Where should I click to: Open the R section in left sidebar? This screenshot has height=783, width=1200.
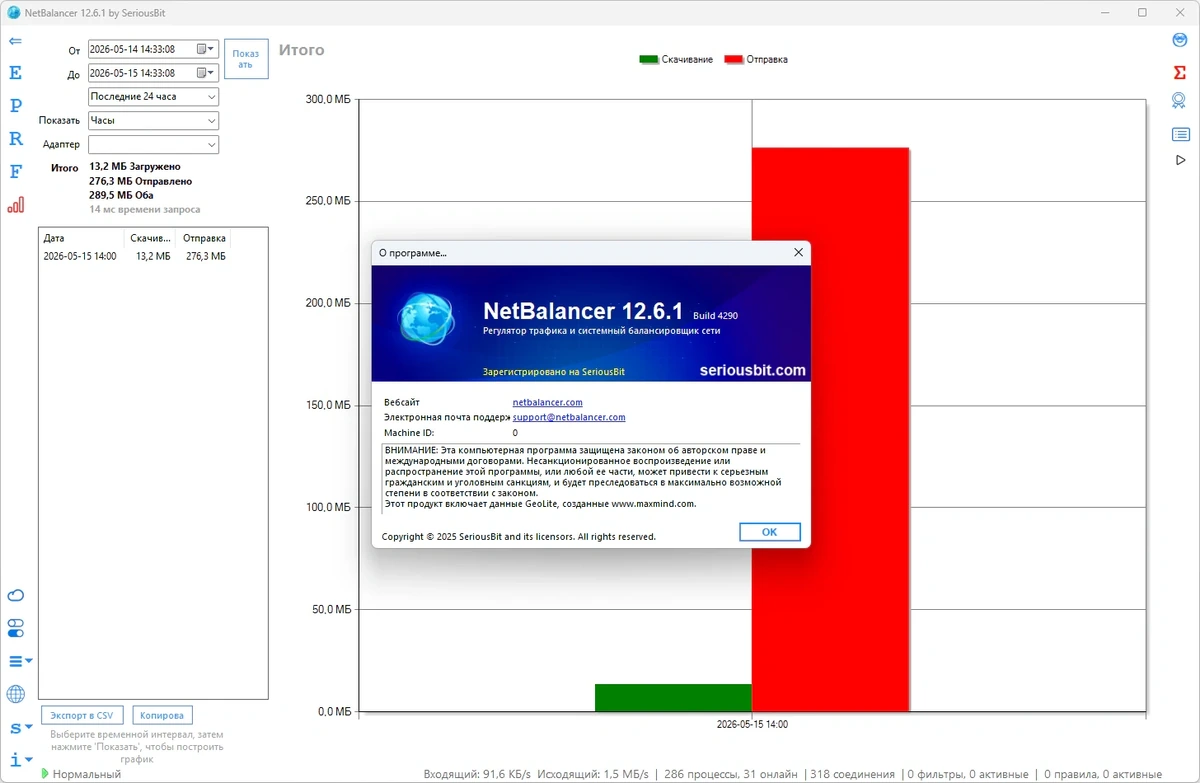tap(15, 138)
